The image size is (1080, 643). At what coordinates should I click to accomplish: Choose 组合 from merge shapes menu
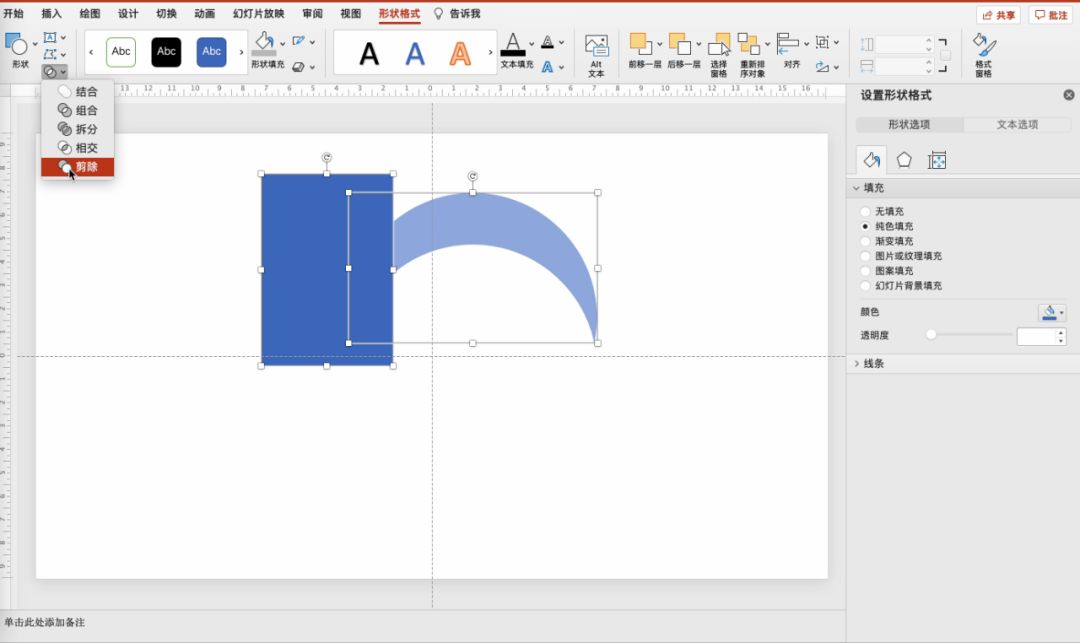pos(77,110)
